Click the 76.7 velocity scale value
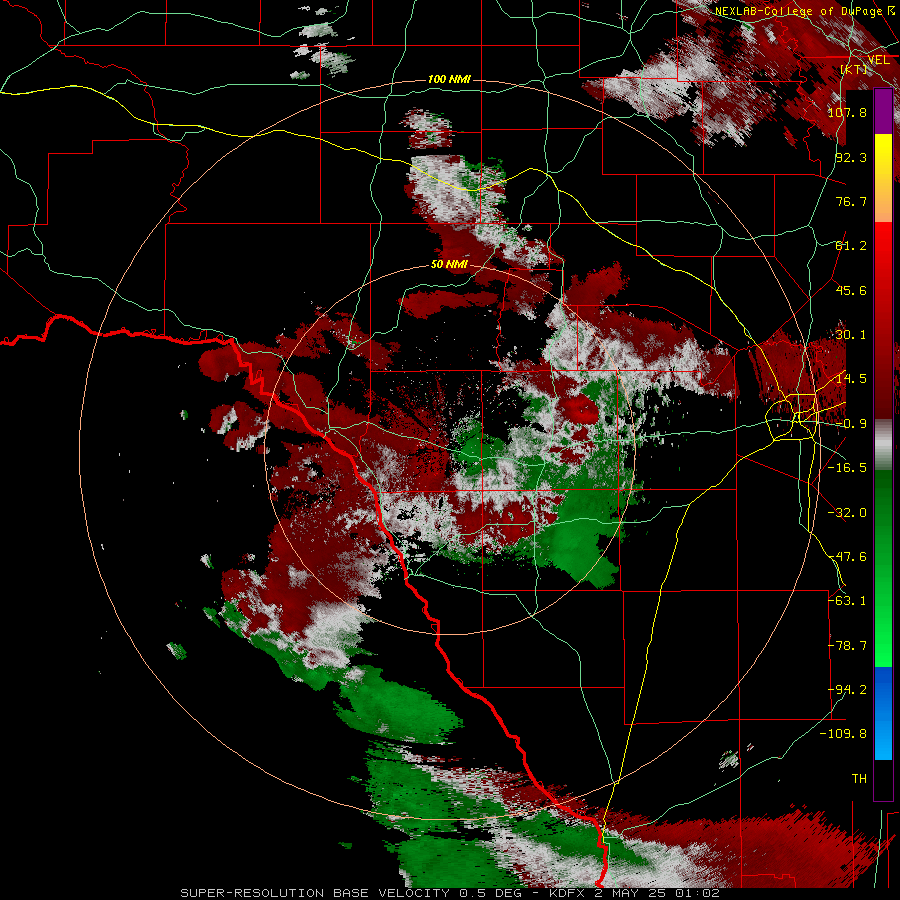The width and height of the screenshot is (900, 900). click(x=851, y=201)
